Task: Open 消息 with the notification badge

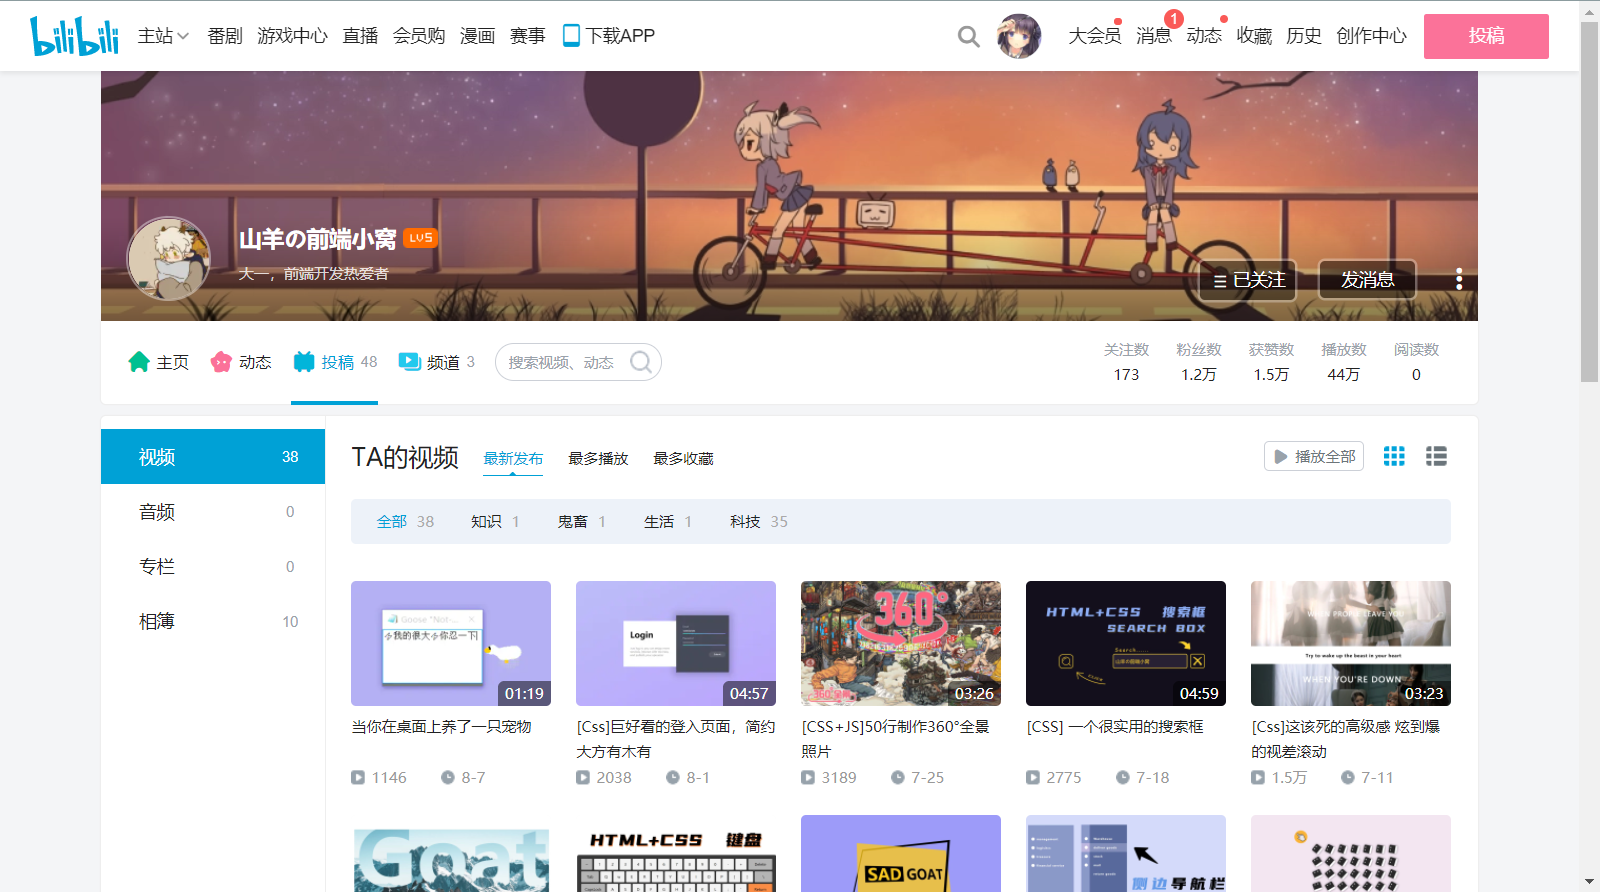Action: pos(1154,36)
